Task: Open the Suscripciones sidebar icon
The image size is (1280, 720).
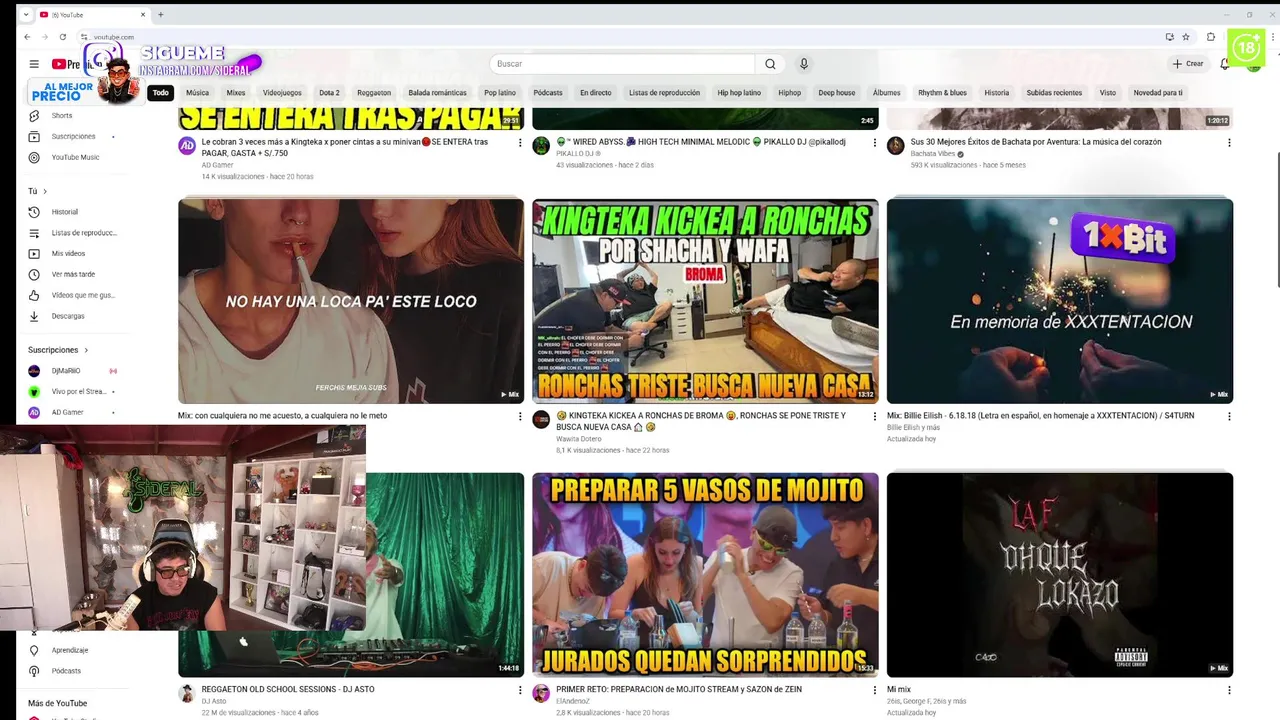Action: pos(34,136)
